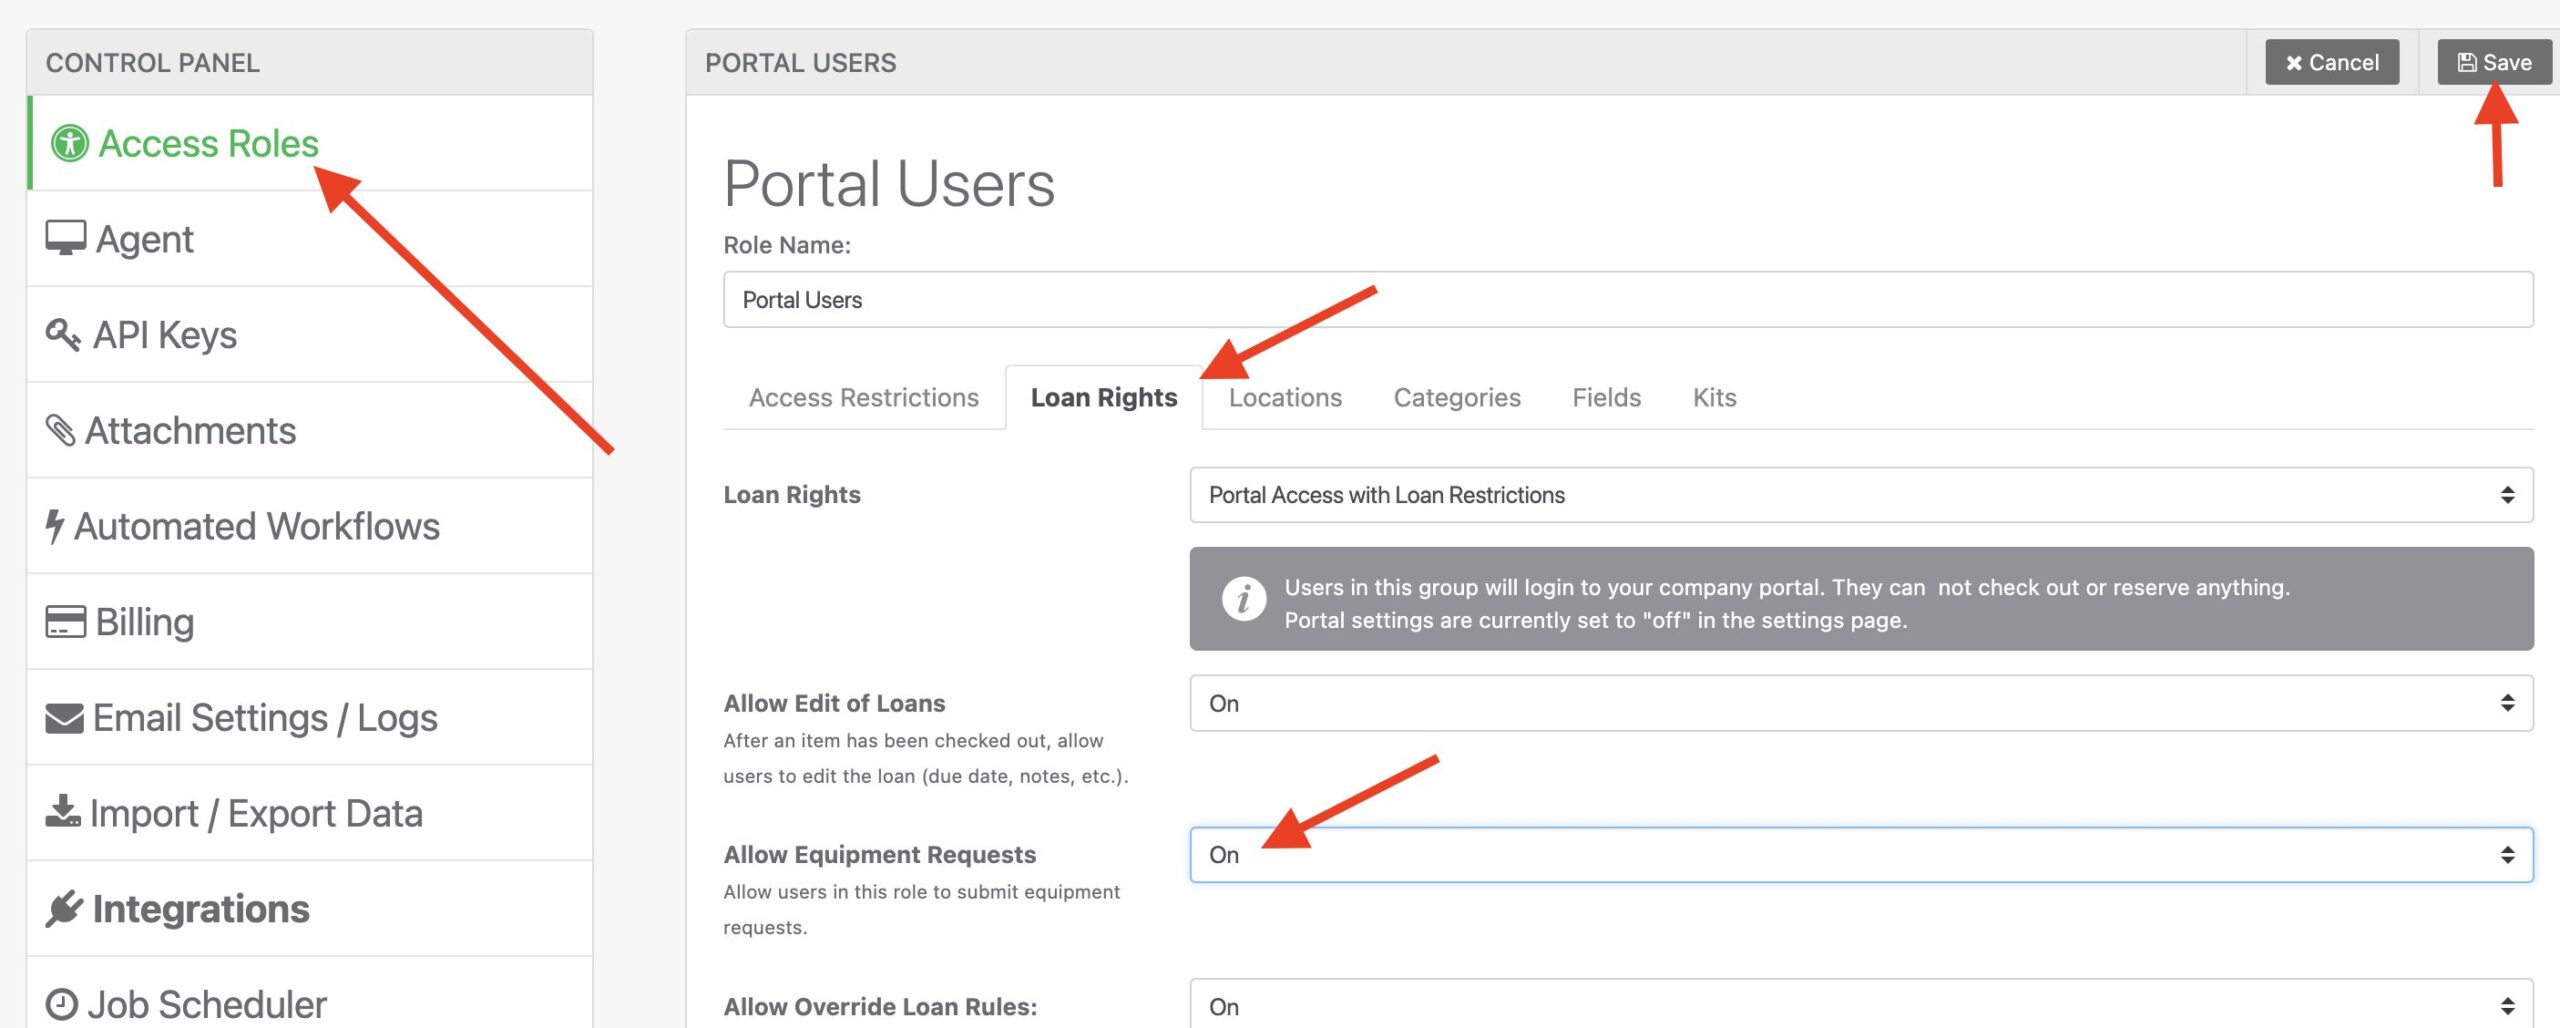
Task: Click the Billing credit card icon
Action: (66, 621)
